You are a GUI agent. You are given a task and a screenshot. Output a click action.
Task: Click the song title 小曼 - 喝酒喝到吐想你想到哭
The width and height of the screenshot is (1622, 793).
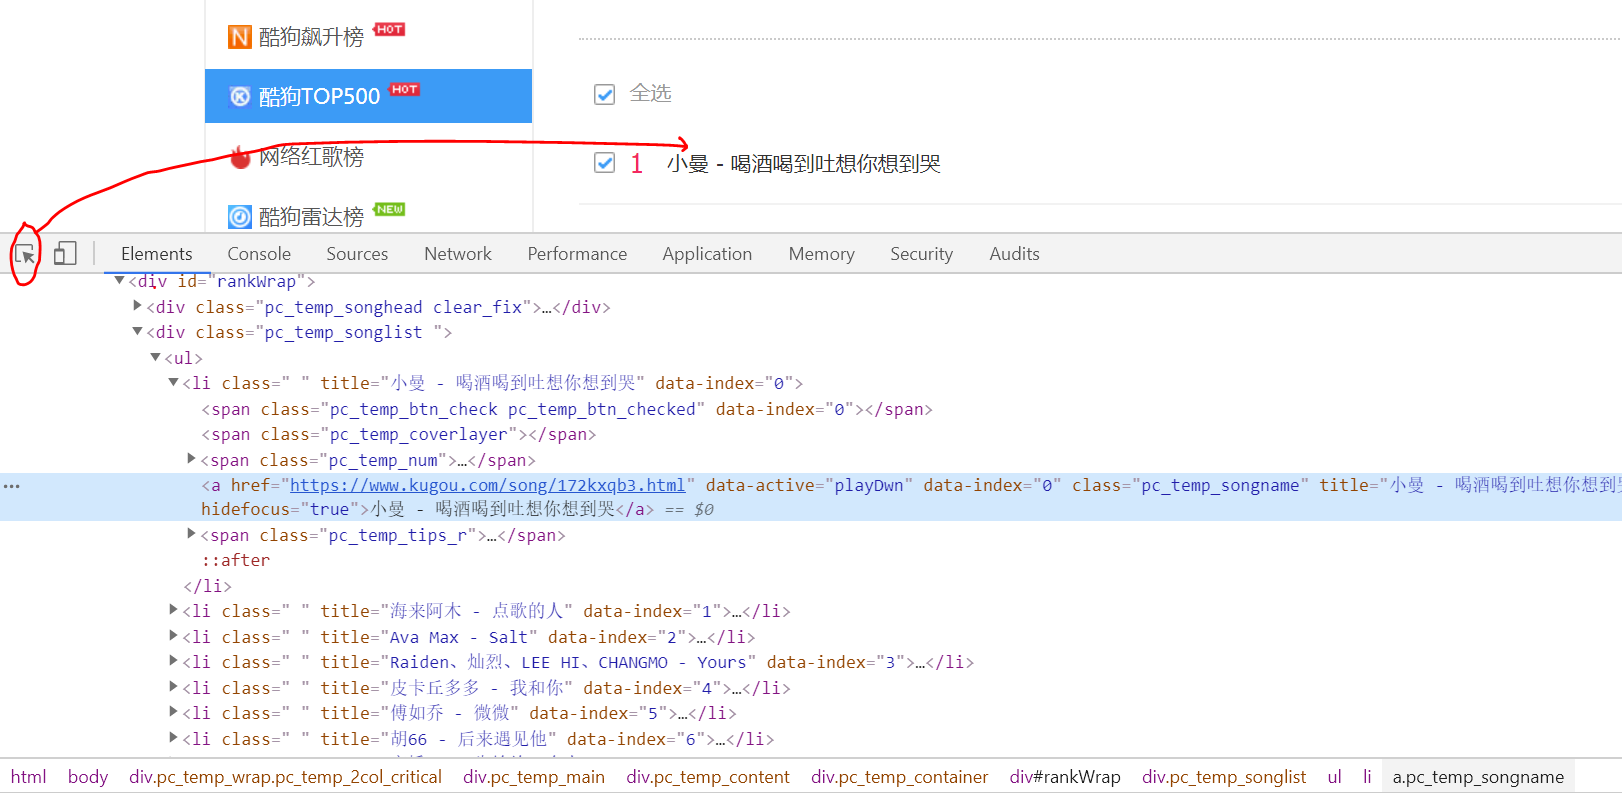804,163
